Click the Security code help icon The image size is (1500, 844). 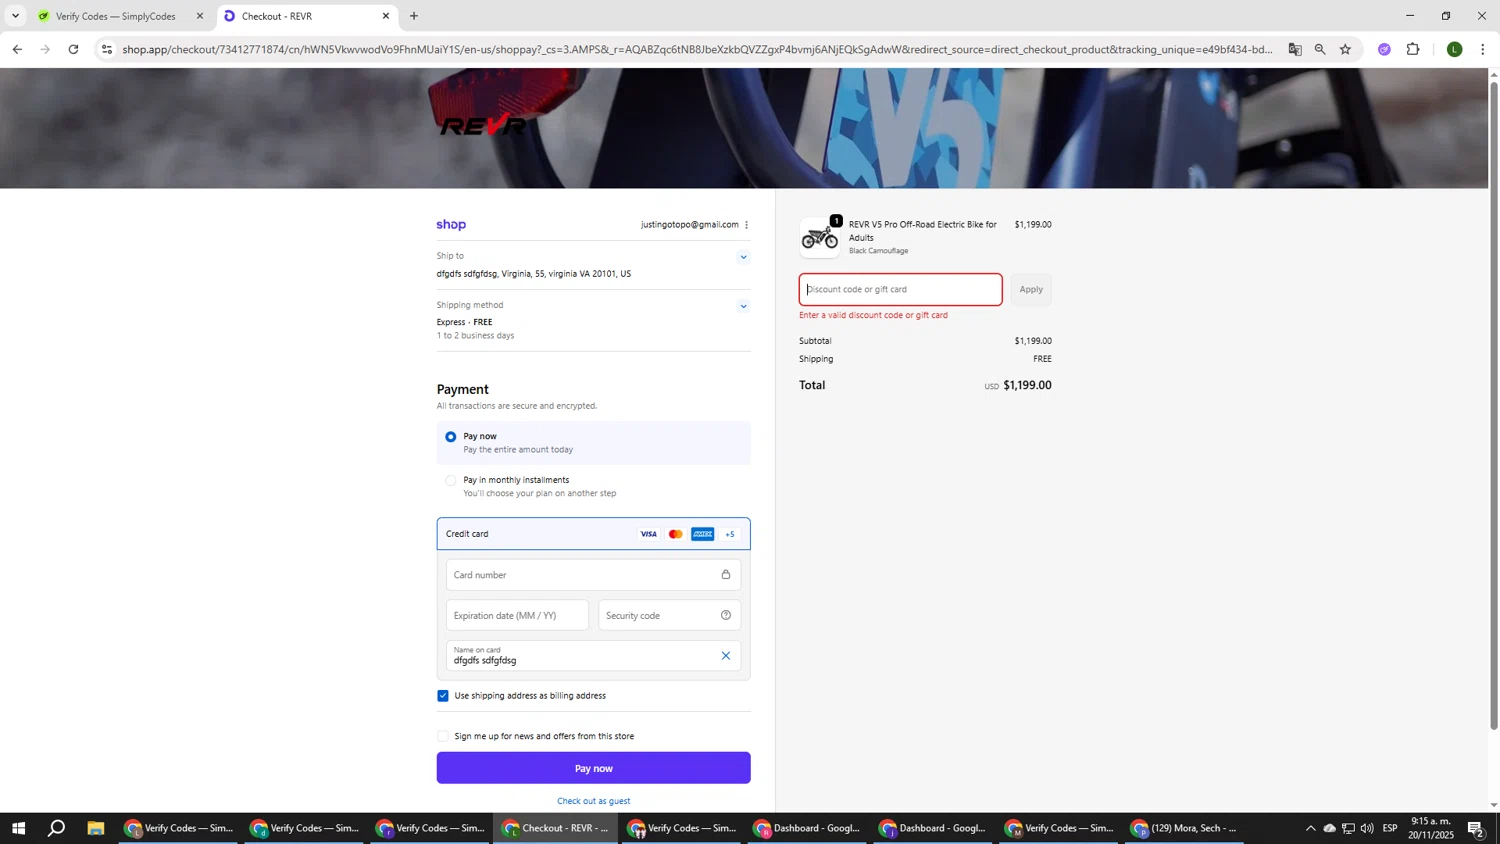(726, 615)
